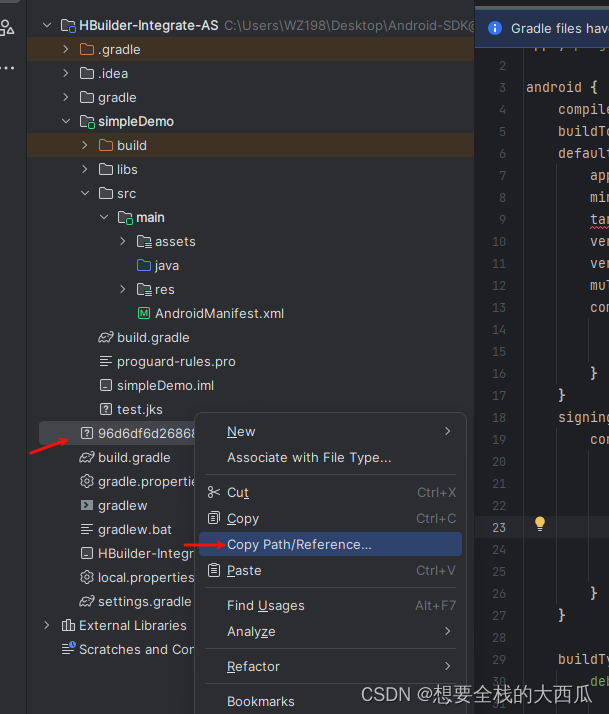609x714 pixels.
Task: Click the structure tool icon in left sidebar
Action: tap(7, 28)
